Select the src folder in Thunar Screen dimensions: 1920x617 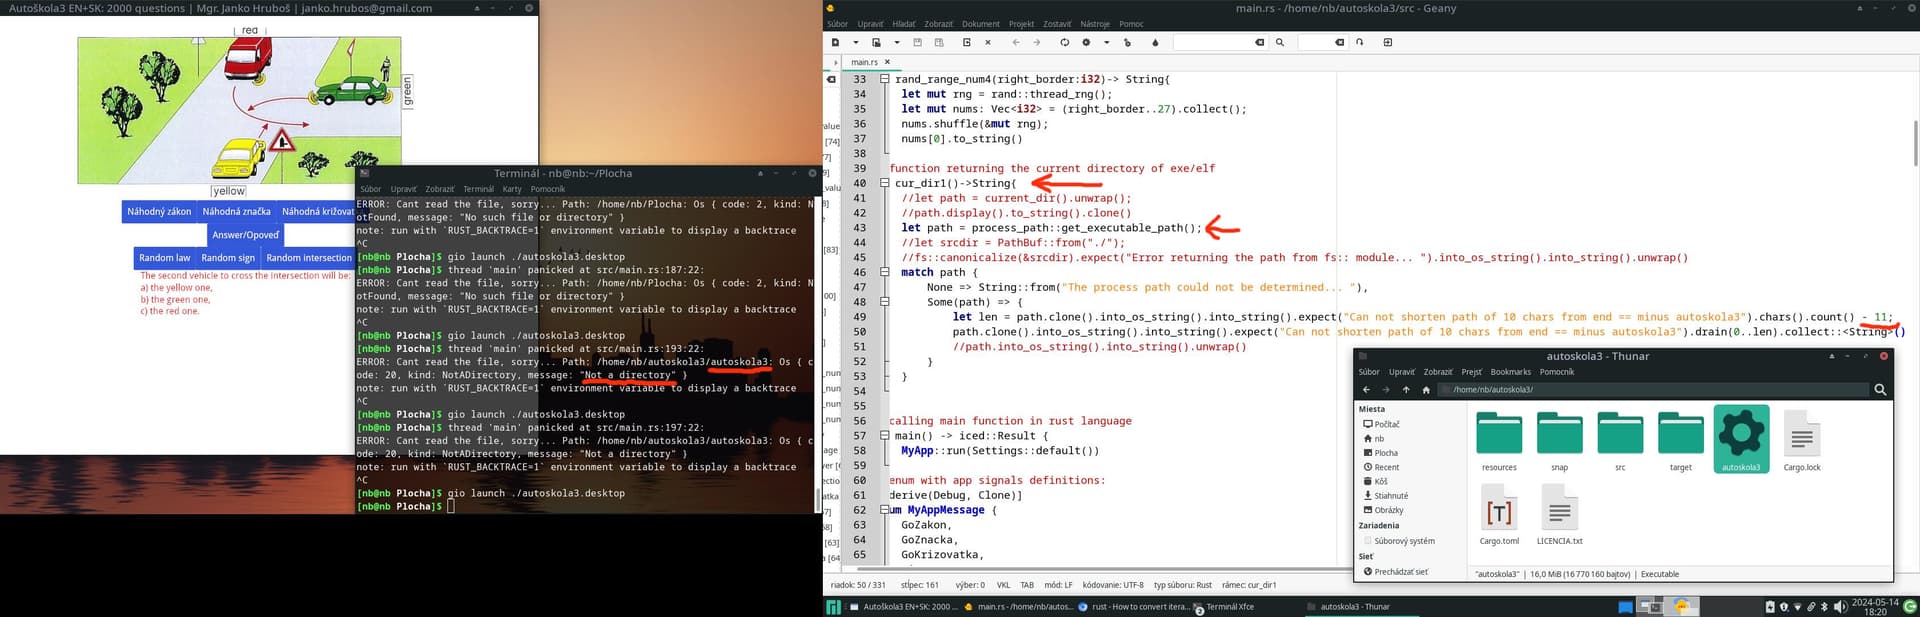point(1620,441)
